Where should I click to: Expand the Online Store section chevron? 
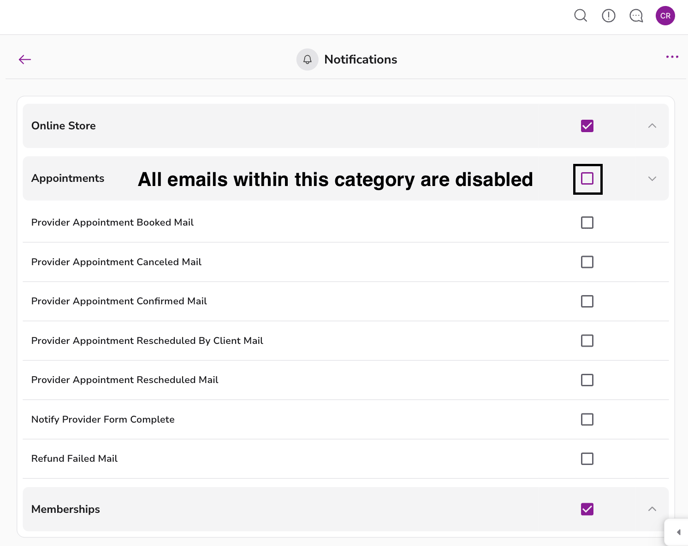[x=652, y=126]
